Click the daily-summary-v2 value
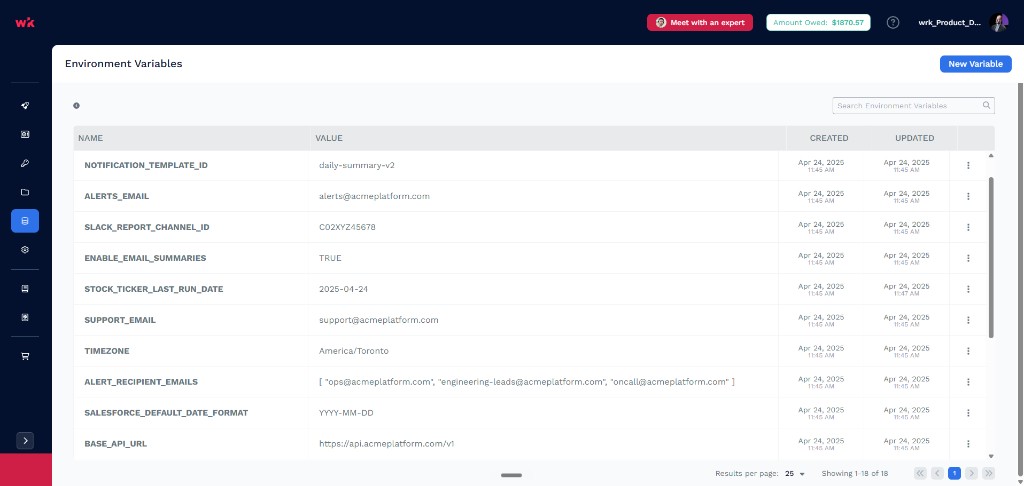The height and width of the screenshot is (486, 1024). 357,165
